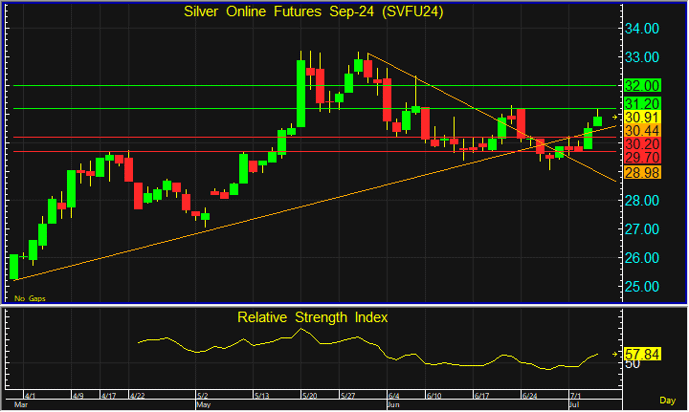Click the arrow marker beside 30.91 price
The image size is (689, 412).
(x=616, y=118)
